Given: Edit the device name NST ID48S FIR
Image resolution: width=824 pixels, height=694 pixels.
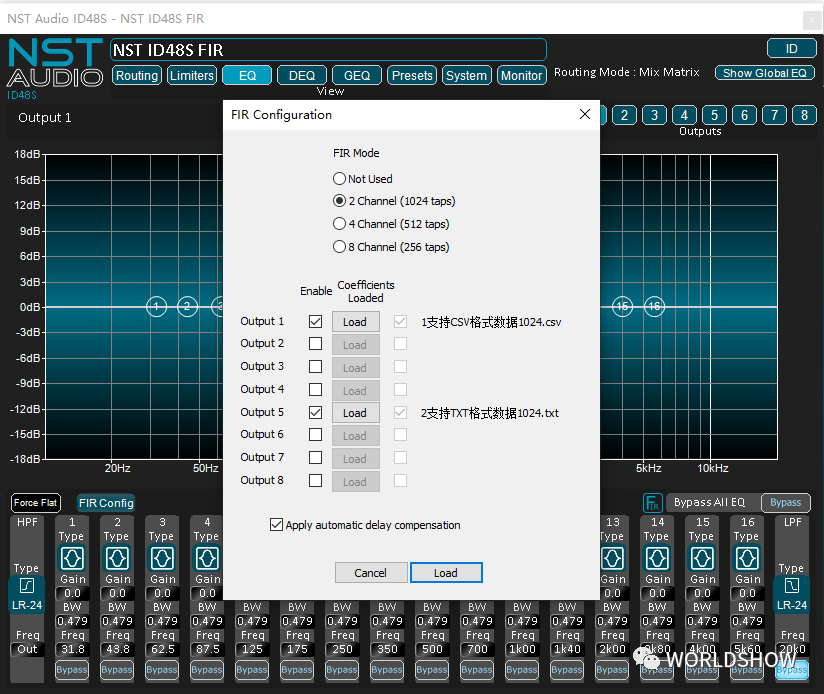Looking at the screenshot, I should 328,50.
